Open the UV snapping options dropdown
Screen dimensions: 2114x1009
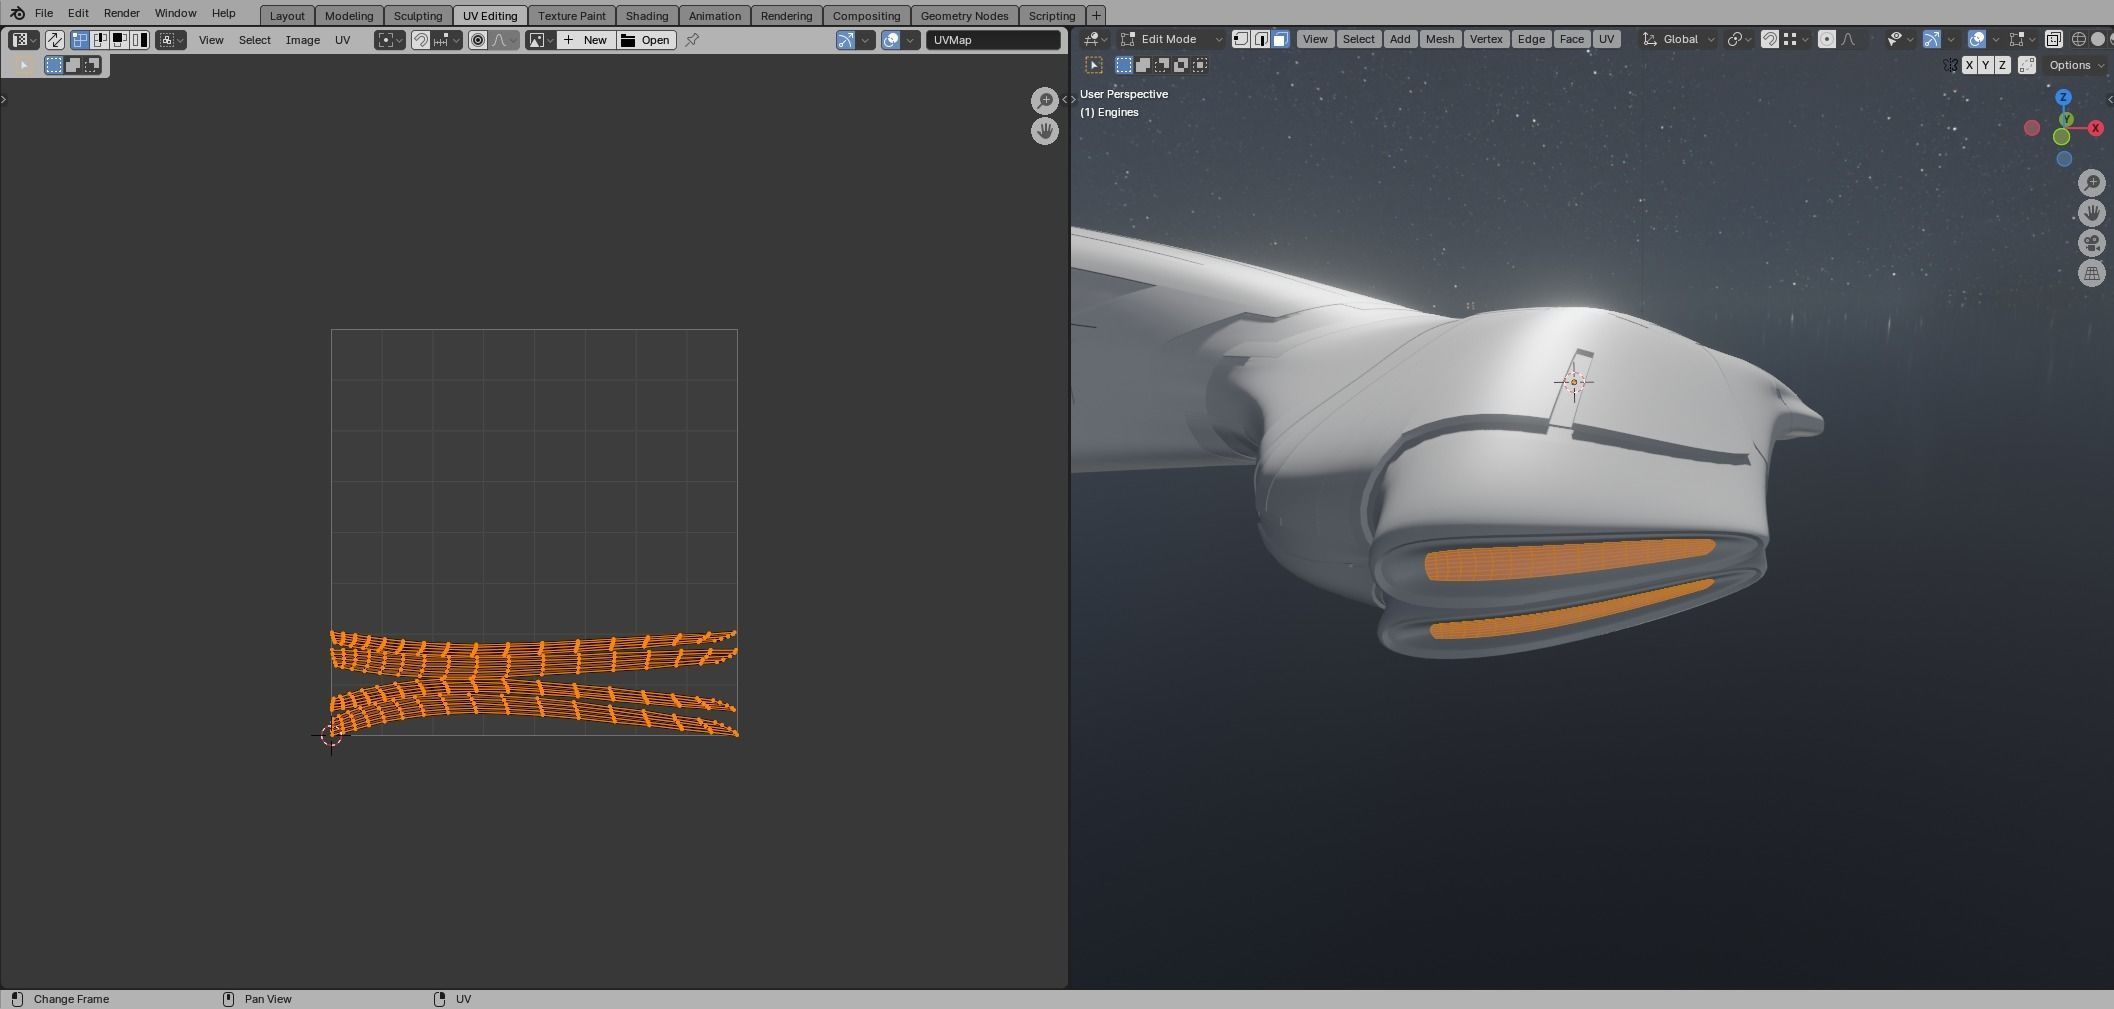pos(446,40)
